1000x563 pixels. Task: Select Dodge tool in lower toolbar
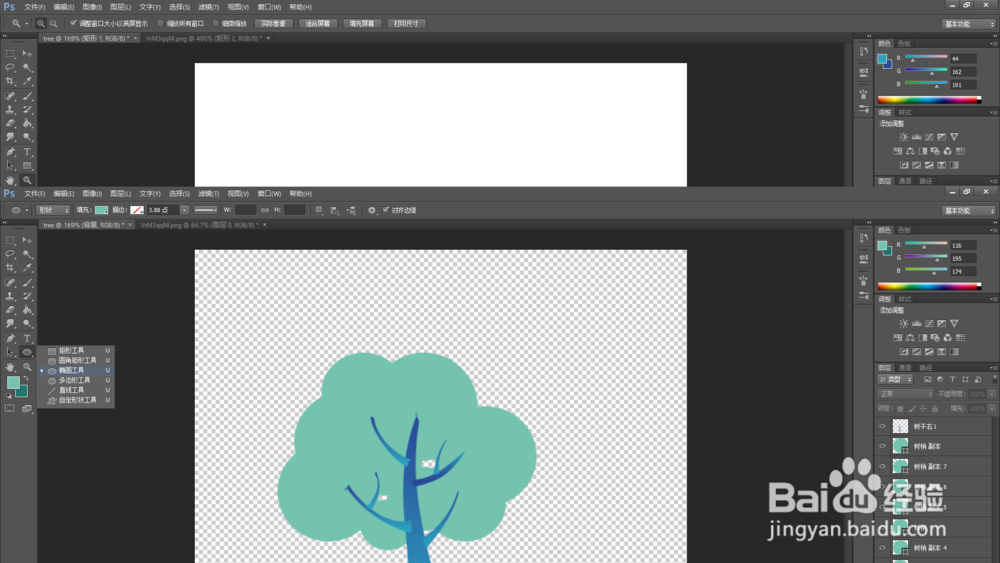coord(27,324)
